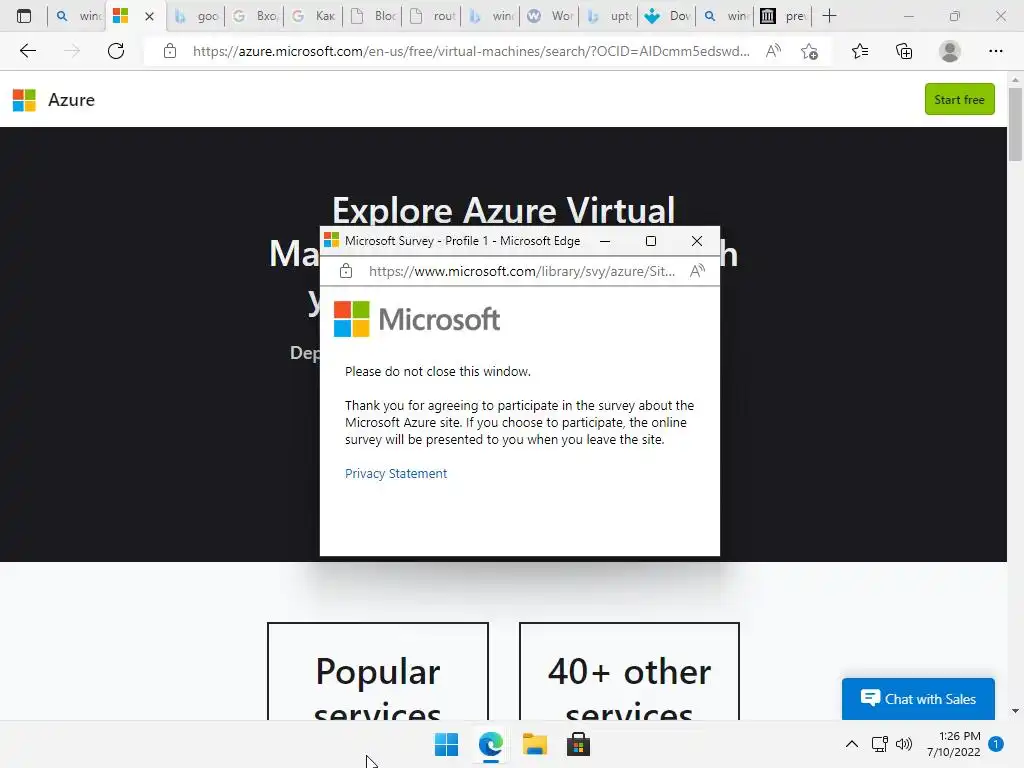Switch to the 'rout' tab

432,16
